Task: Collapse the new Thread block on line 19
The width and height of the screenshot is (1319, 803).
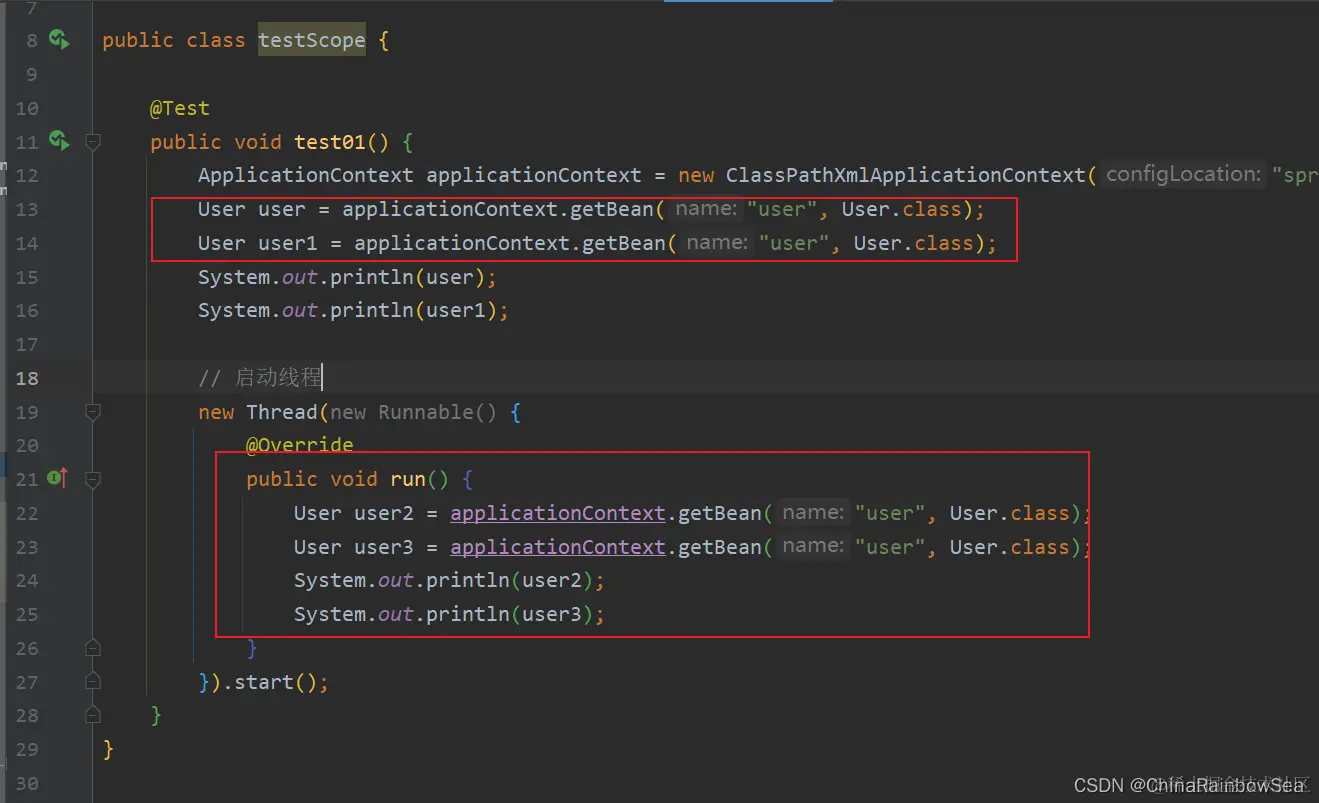Action: [x=93, y=412]
